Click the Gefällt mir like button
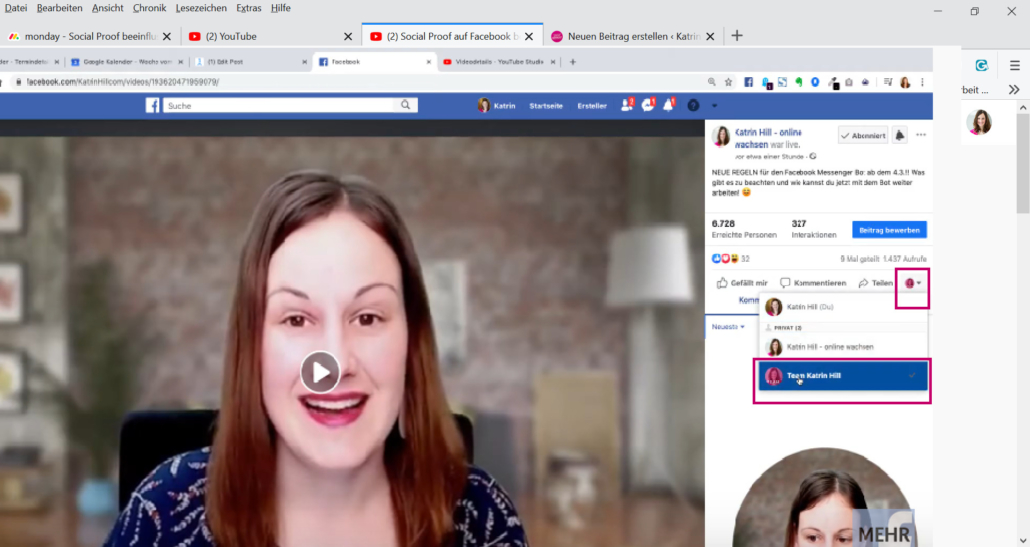 (x=742, y=283)
